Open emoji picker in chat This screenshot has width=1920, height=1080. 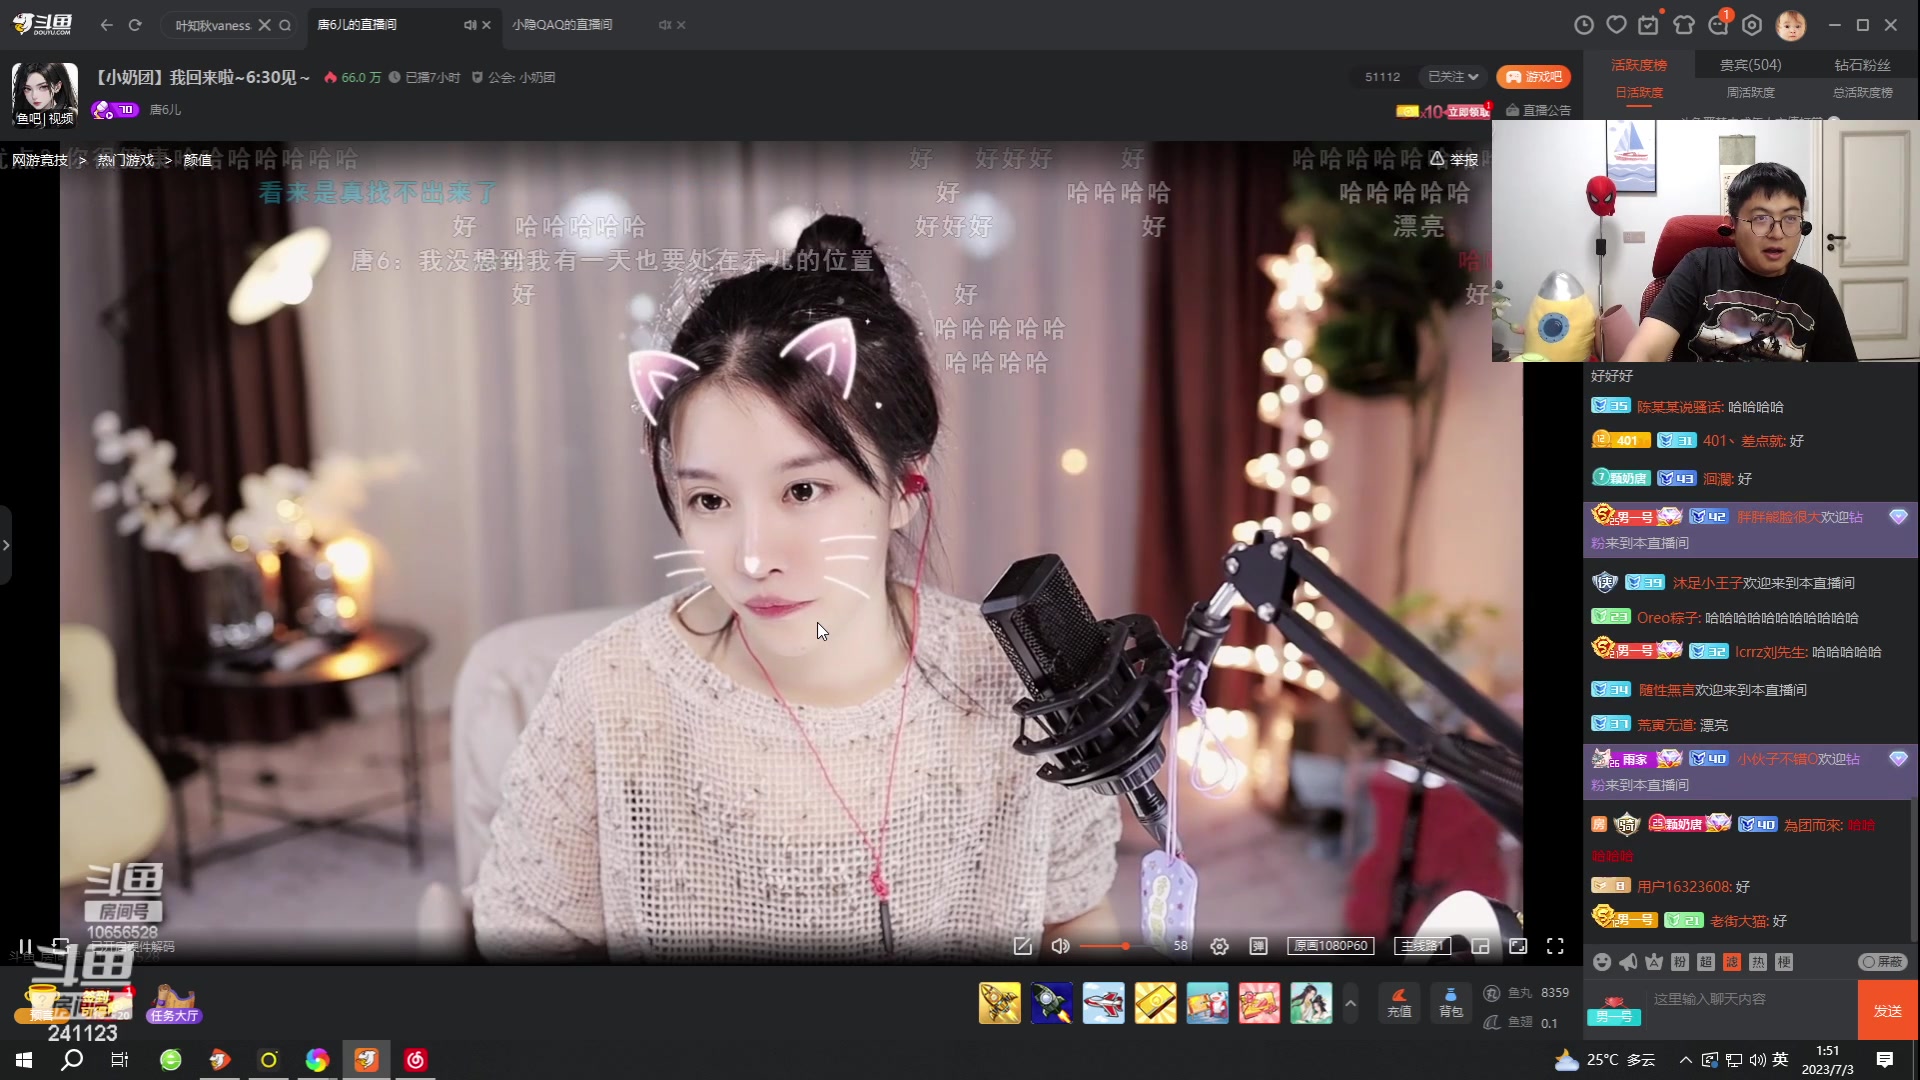tap(1602, 962)
